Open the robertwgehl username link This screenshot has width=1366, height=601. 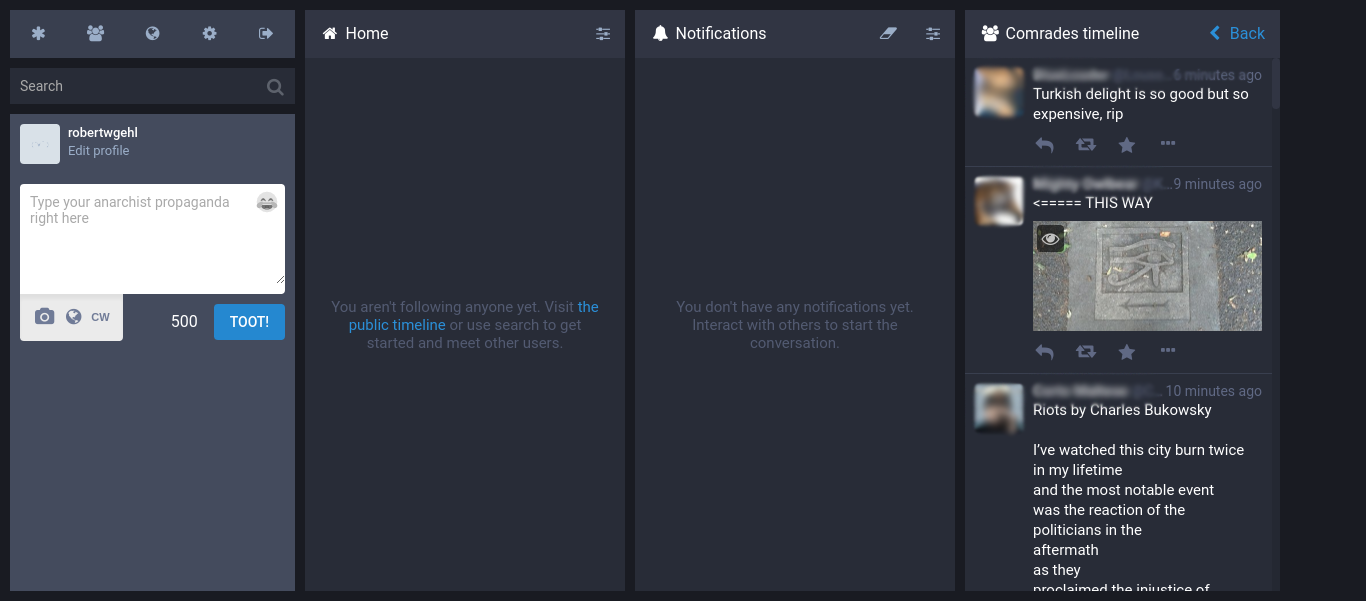[x=103, y=132]
